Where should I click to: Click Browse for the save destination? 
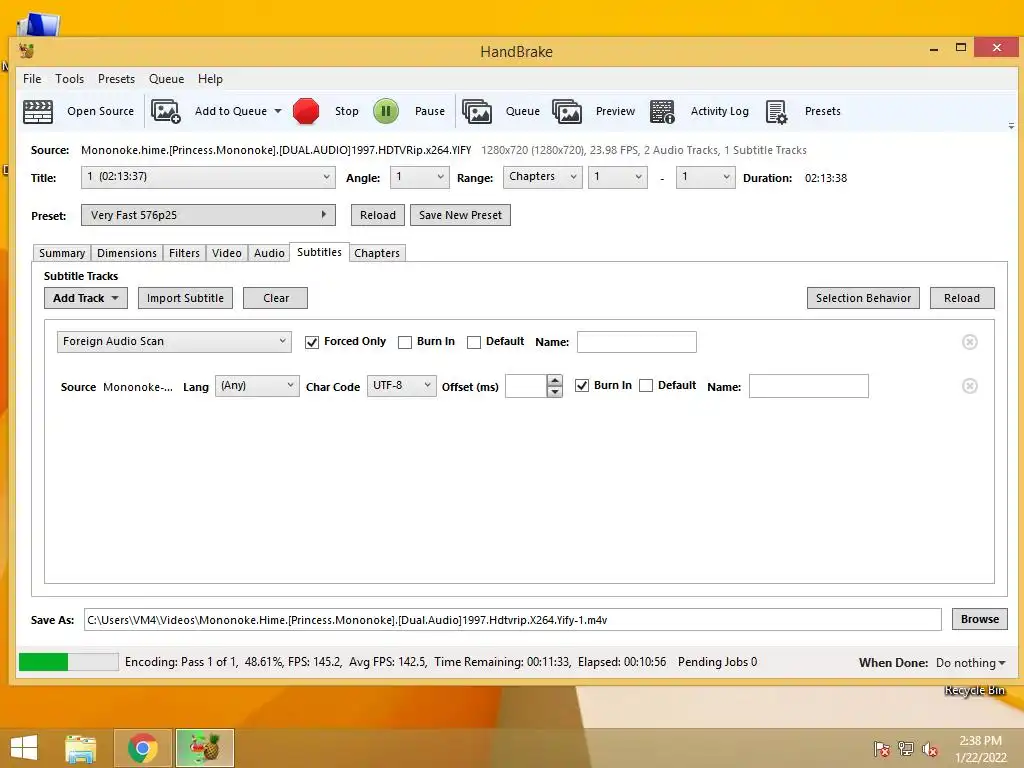pyautogui.click(x=980, y=619)
